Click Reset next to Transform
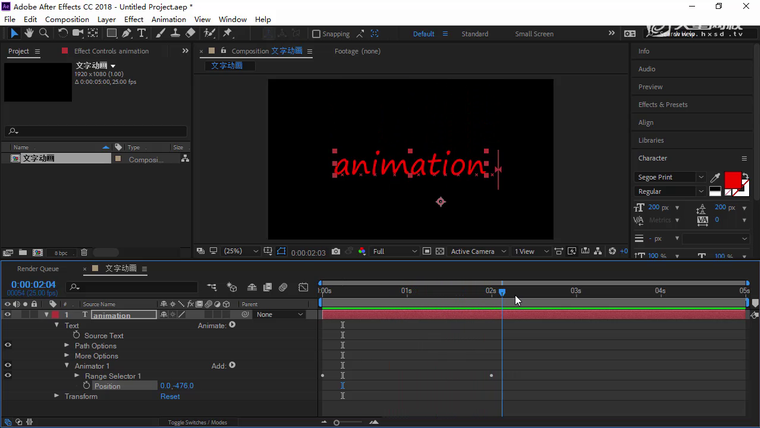760x428 pixels. [x=170, y=396]
